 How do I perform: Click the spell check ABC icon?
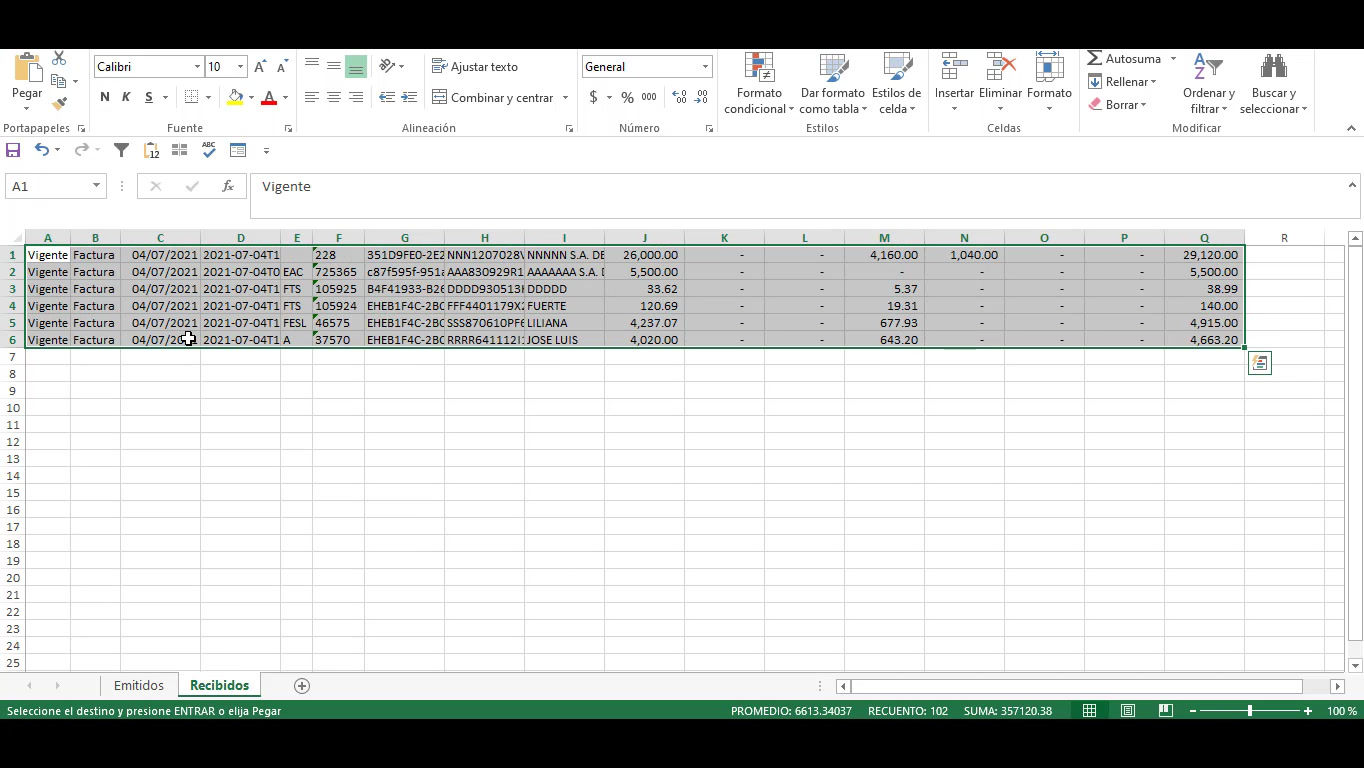(209, 150)
